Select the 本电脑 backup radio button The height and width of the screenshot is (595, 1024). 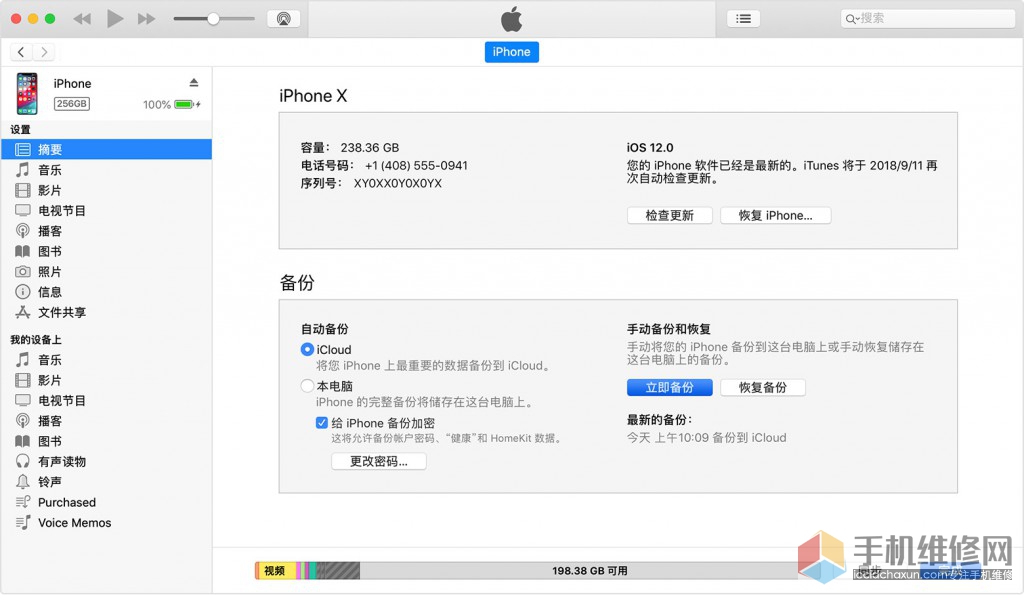coord(307,386)
